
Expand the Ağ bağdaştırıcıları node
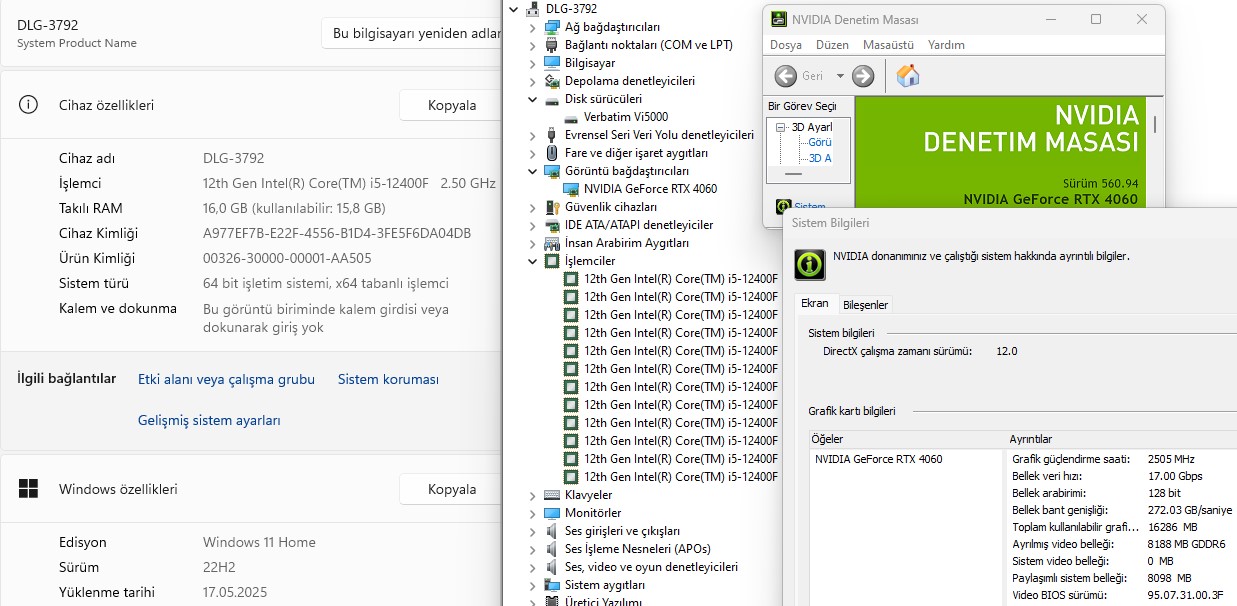[x=533, y=27]
